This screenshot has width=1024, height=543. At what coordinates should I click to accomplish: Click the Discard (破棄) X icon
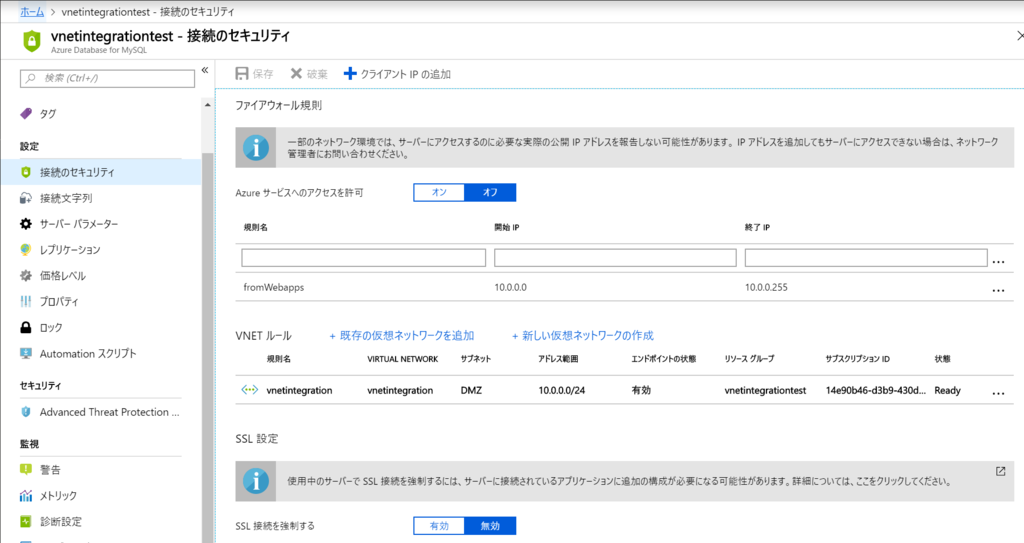coord(296,74)
